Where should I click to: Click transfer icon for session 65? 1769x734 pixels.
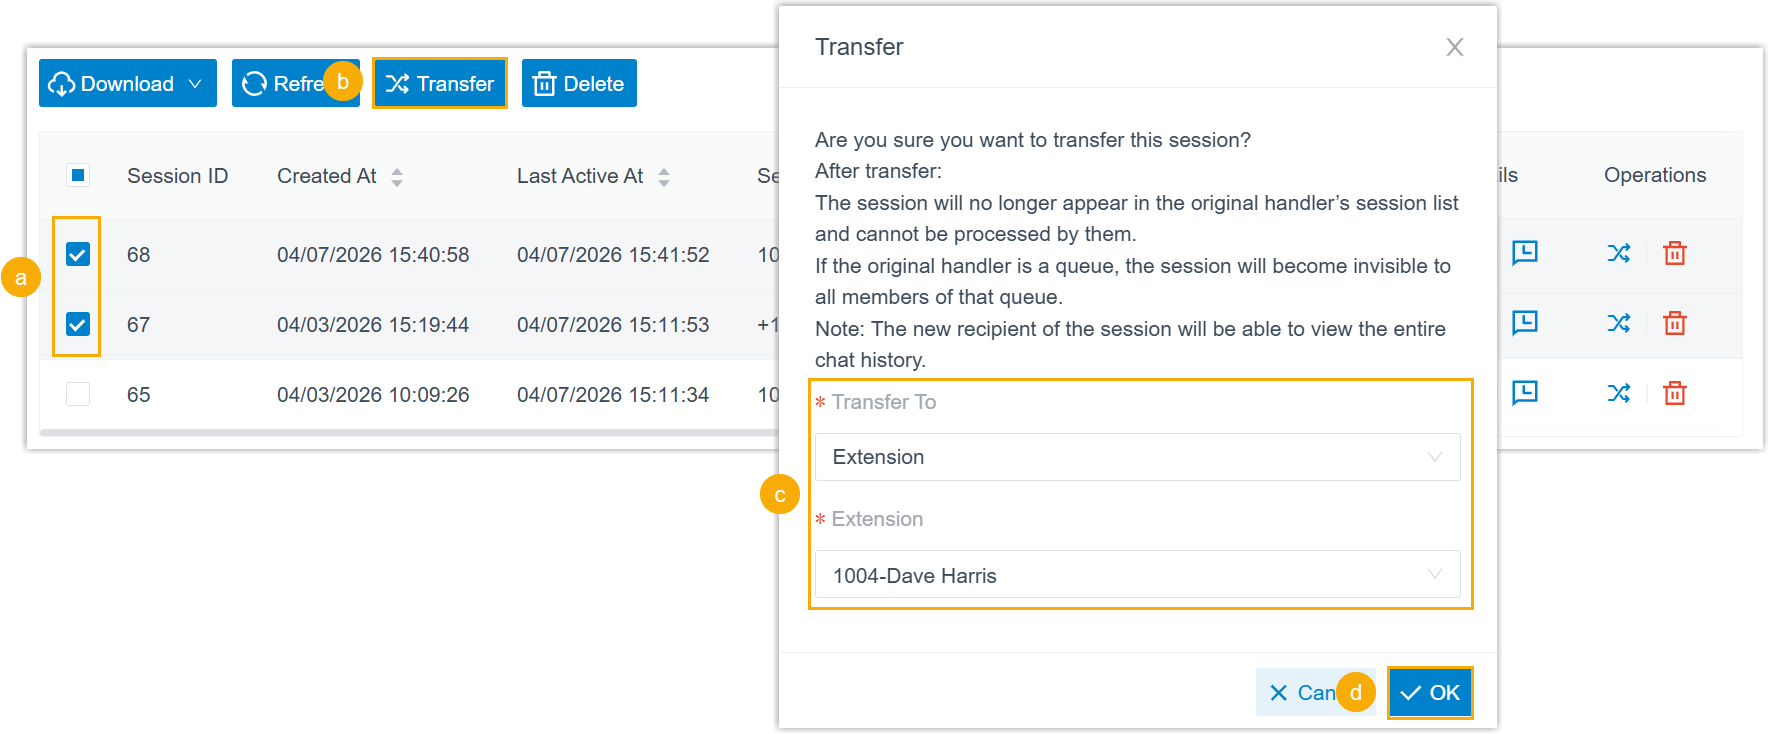pos(1618,393)
